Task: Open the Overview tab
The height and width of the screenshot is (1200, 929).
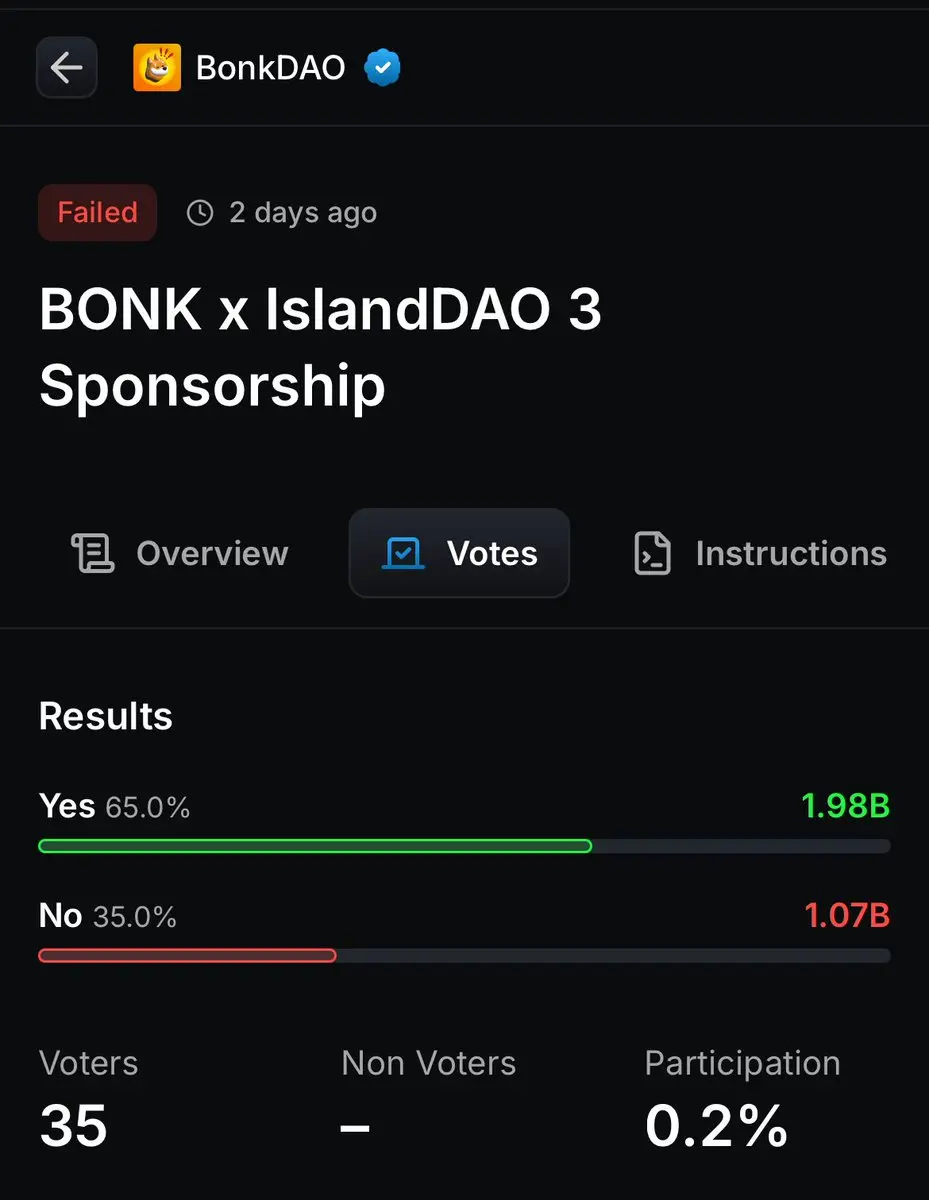Action: (x=180, y=553)
